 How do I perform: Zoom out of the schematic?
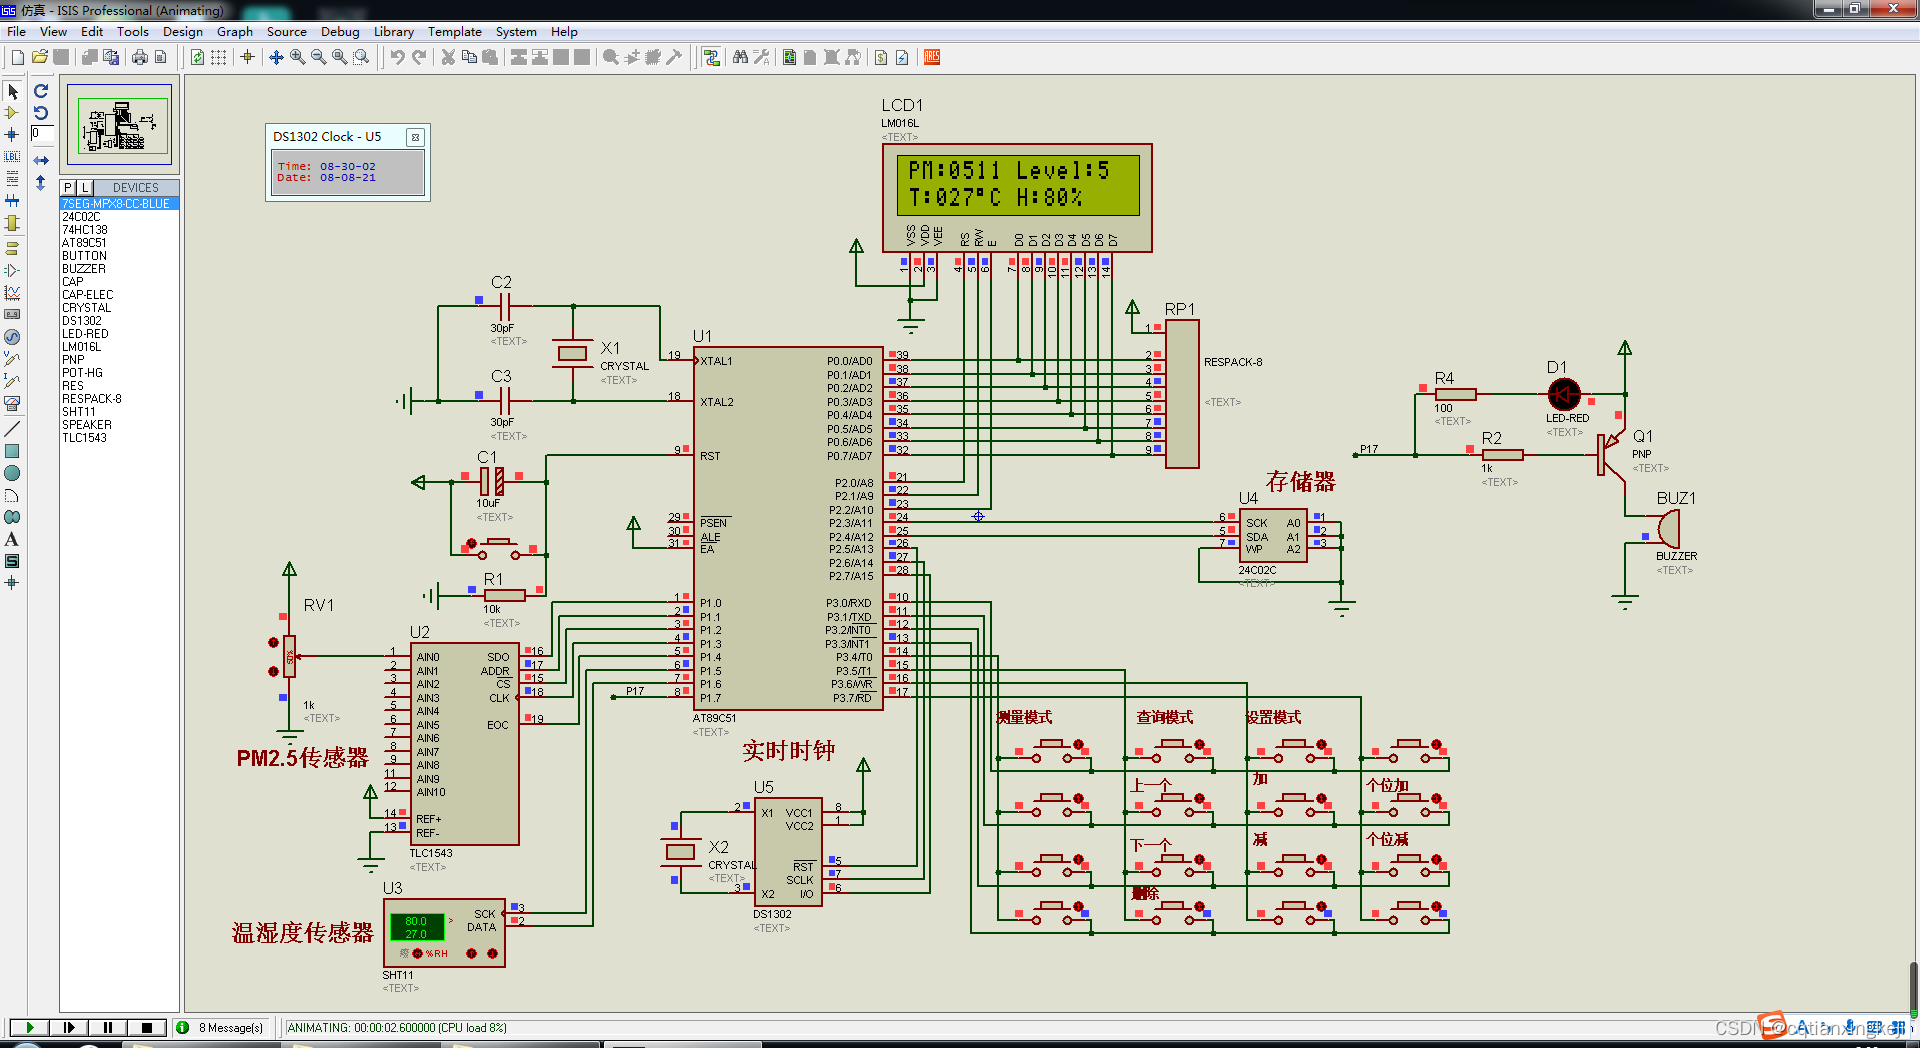tap(318, 57)
